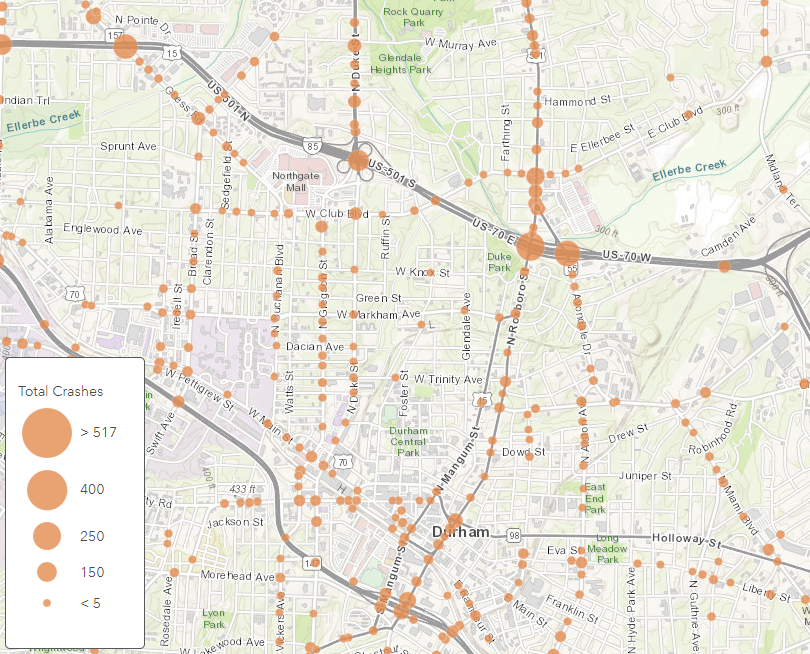
Task: Select the W Pettigrew St label
Action: click(199, 389)
